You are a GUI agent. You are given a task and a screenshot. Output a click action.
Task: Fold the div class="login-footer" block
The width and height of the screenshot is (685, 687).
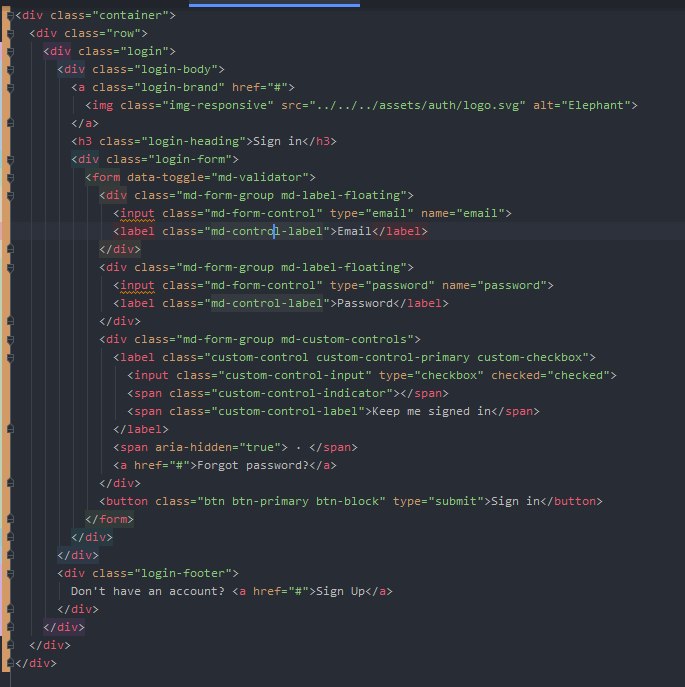click(11, 574)
